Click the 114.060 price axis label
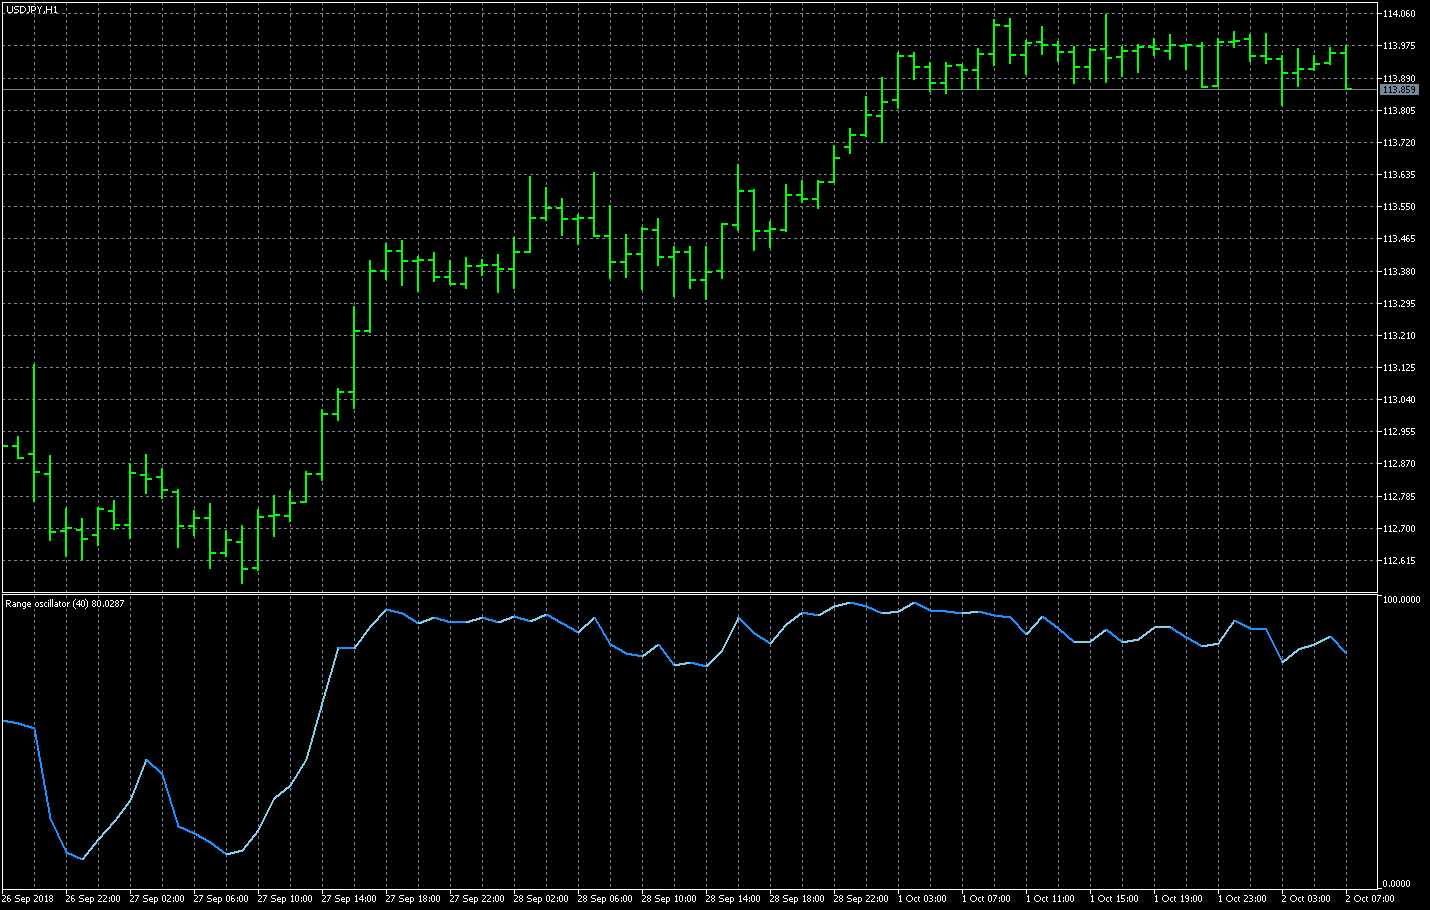The height and width of the screenshot is (910, 1430). tap(1398, 14)
